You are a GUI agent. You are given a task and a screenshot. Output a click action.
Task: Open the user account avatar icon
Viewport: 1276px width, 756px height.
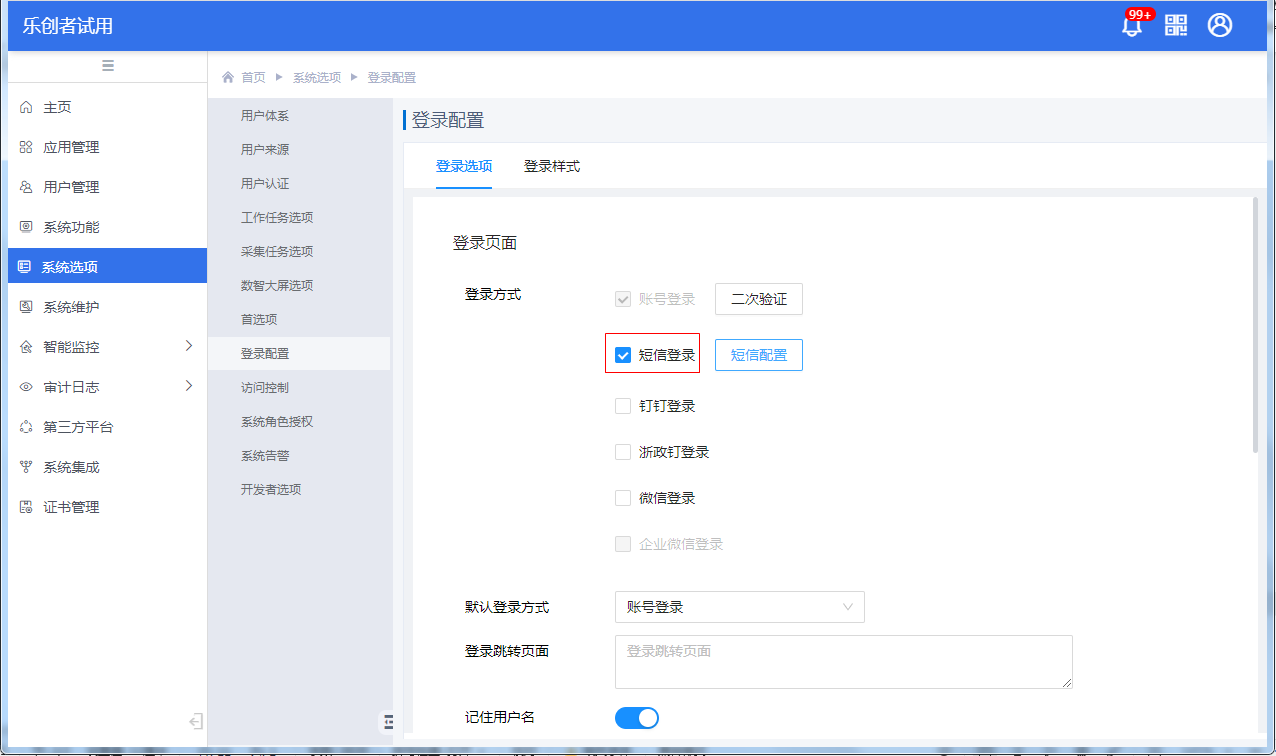[x=1219, y=26]
